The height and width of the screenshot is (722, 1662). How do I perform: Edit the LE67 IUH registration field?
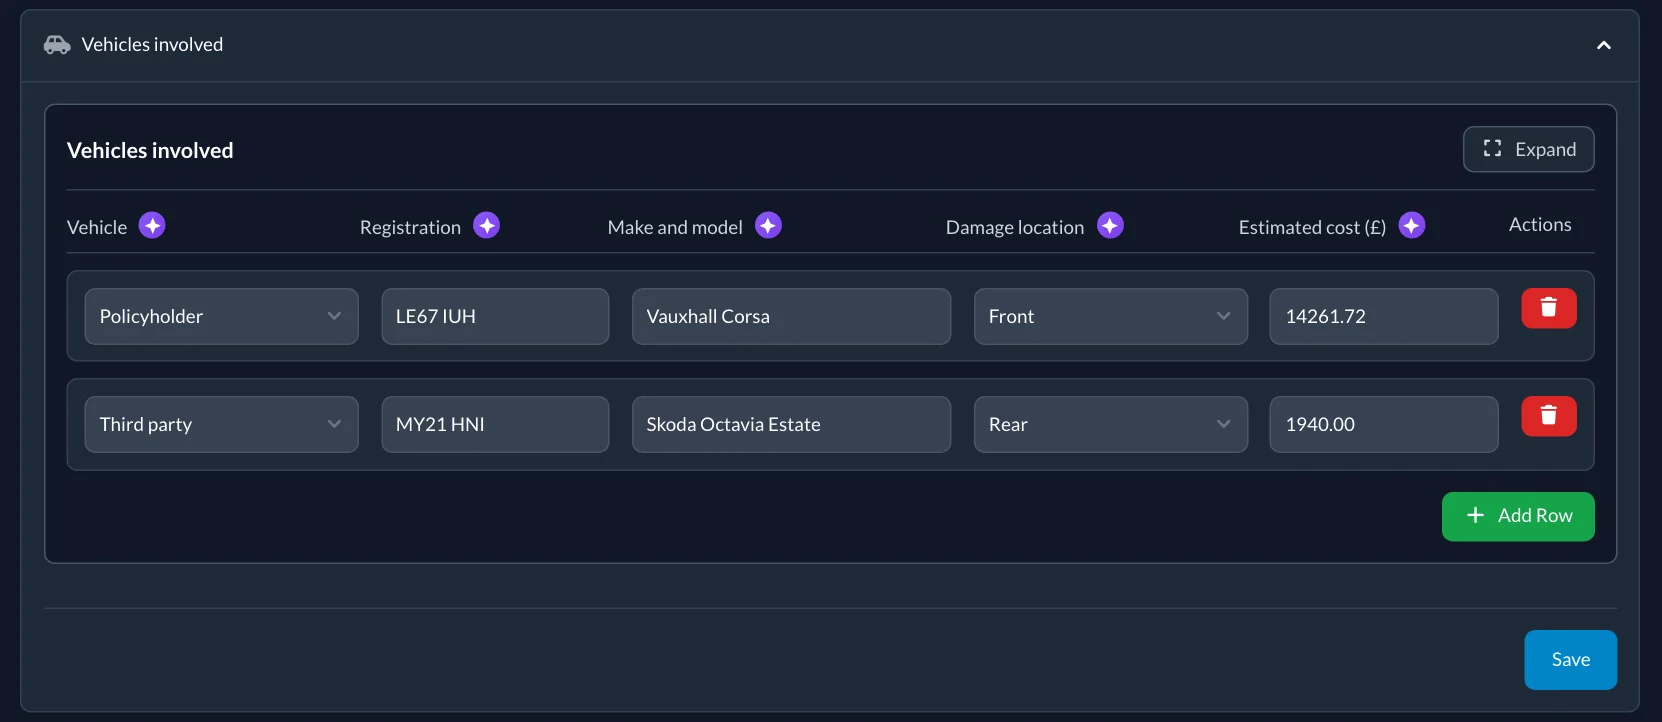(x=495, y=316)
